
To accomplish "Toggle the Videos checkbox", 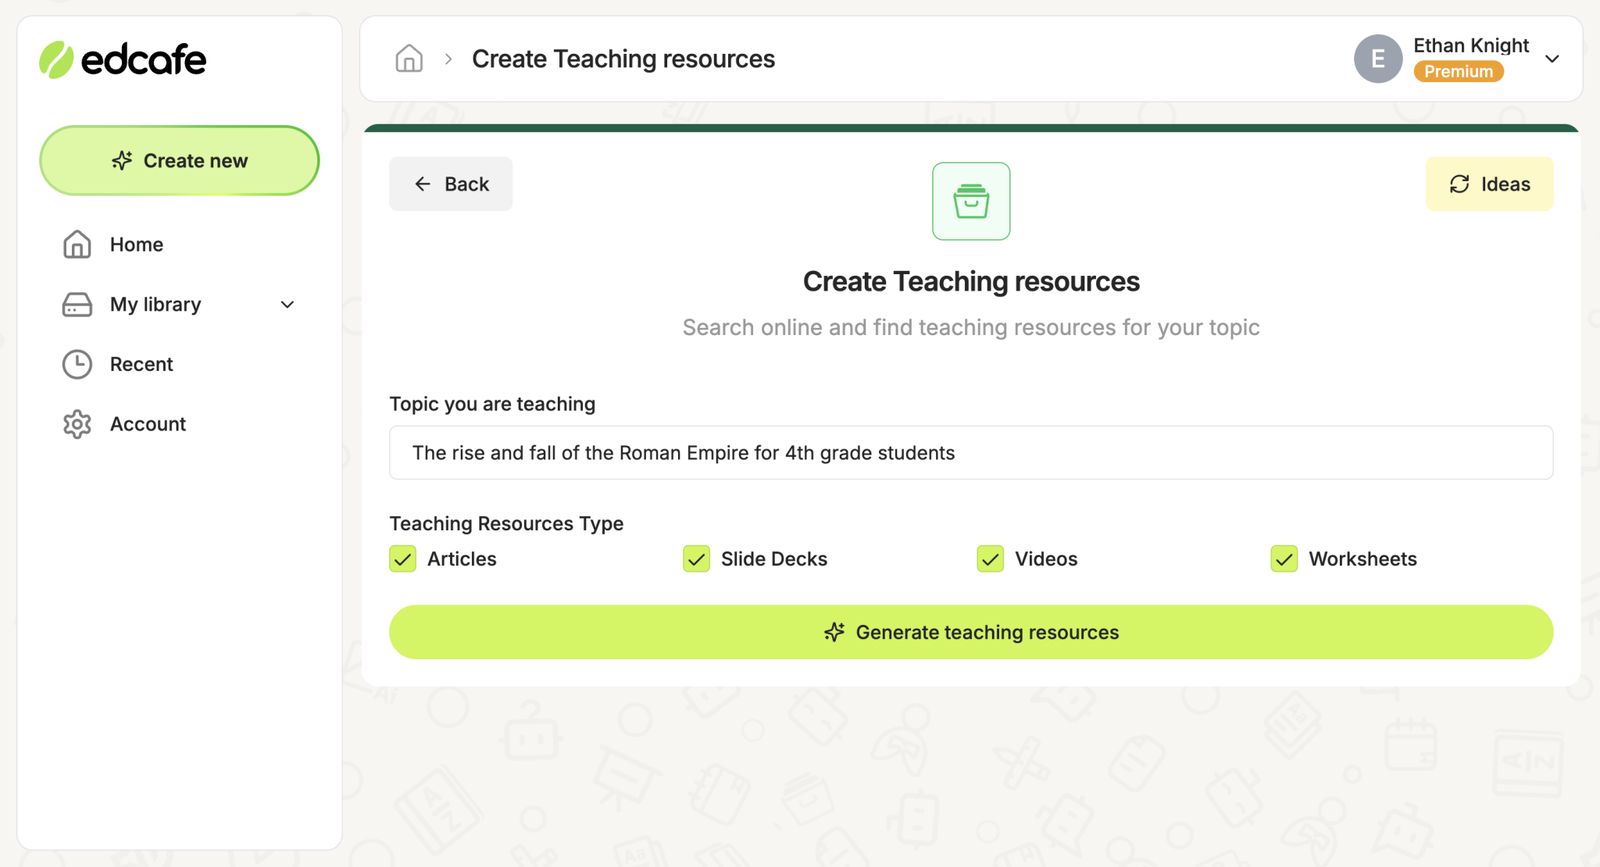I will pos(990,559).
